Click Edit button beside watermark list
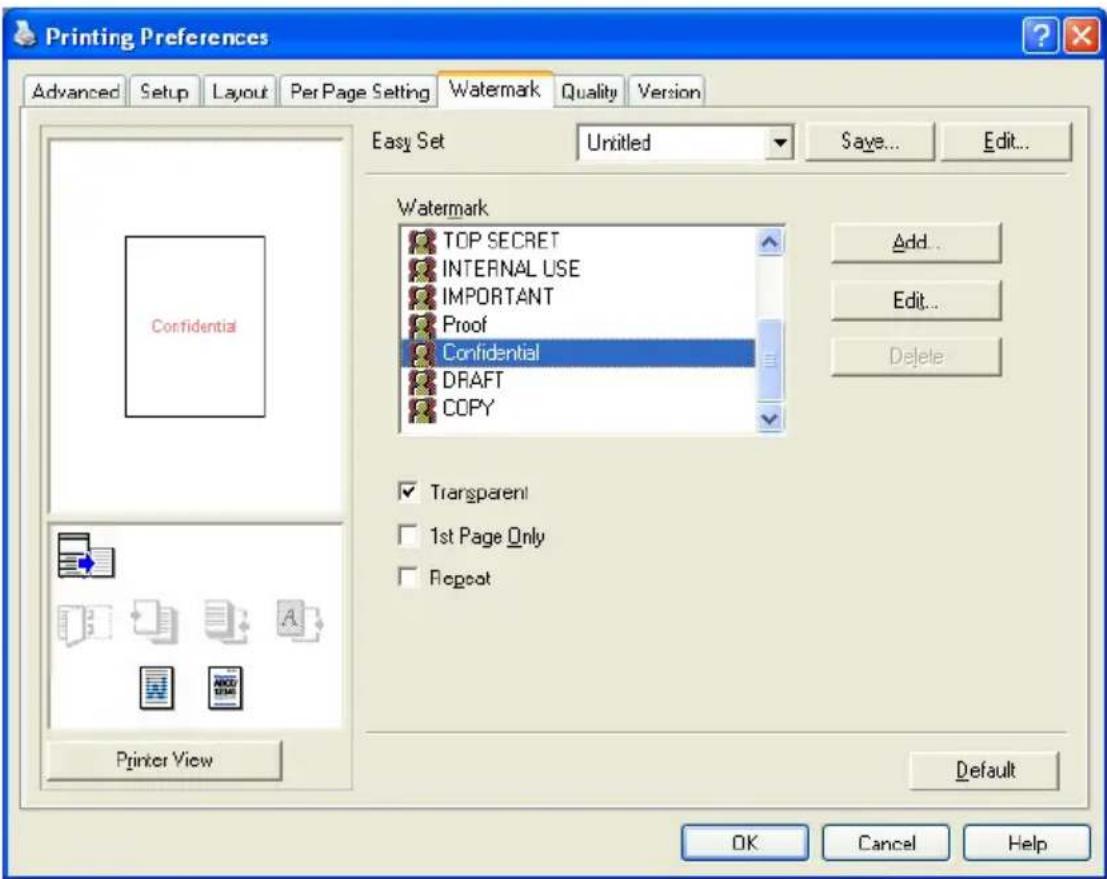Viewport: 1107px width, 879px height. coord(916,301)
